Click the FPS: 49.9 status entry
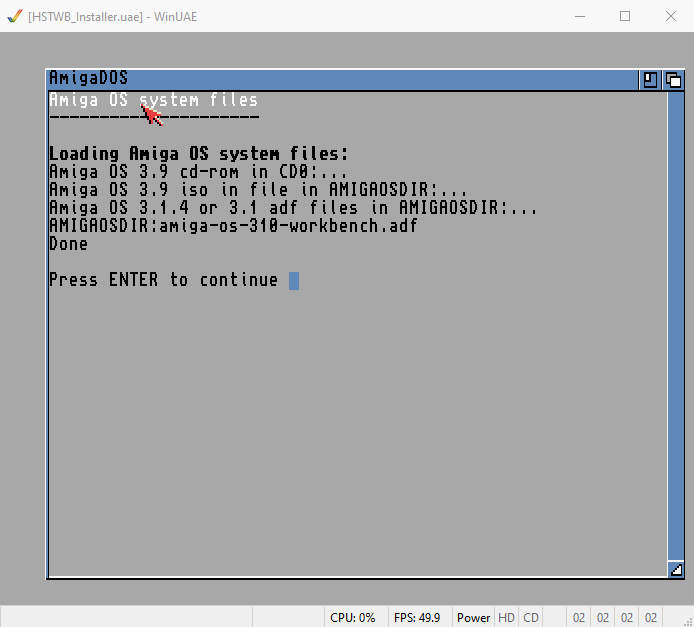694x627 pixels. click(x=417, y=618)
